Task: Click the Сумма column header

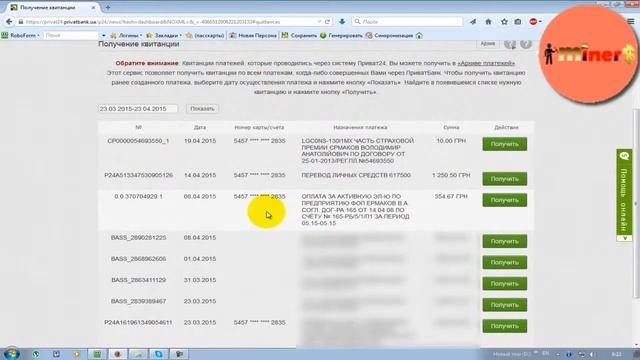Action: point(451,127)
